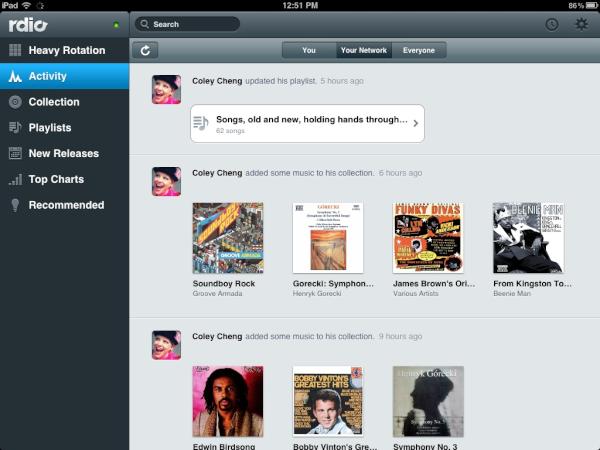Open the Wi-Fi status indicator
Viewport: 600px width, 450px height.
click(26, 5)
